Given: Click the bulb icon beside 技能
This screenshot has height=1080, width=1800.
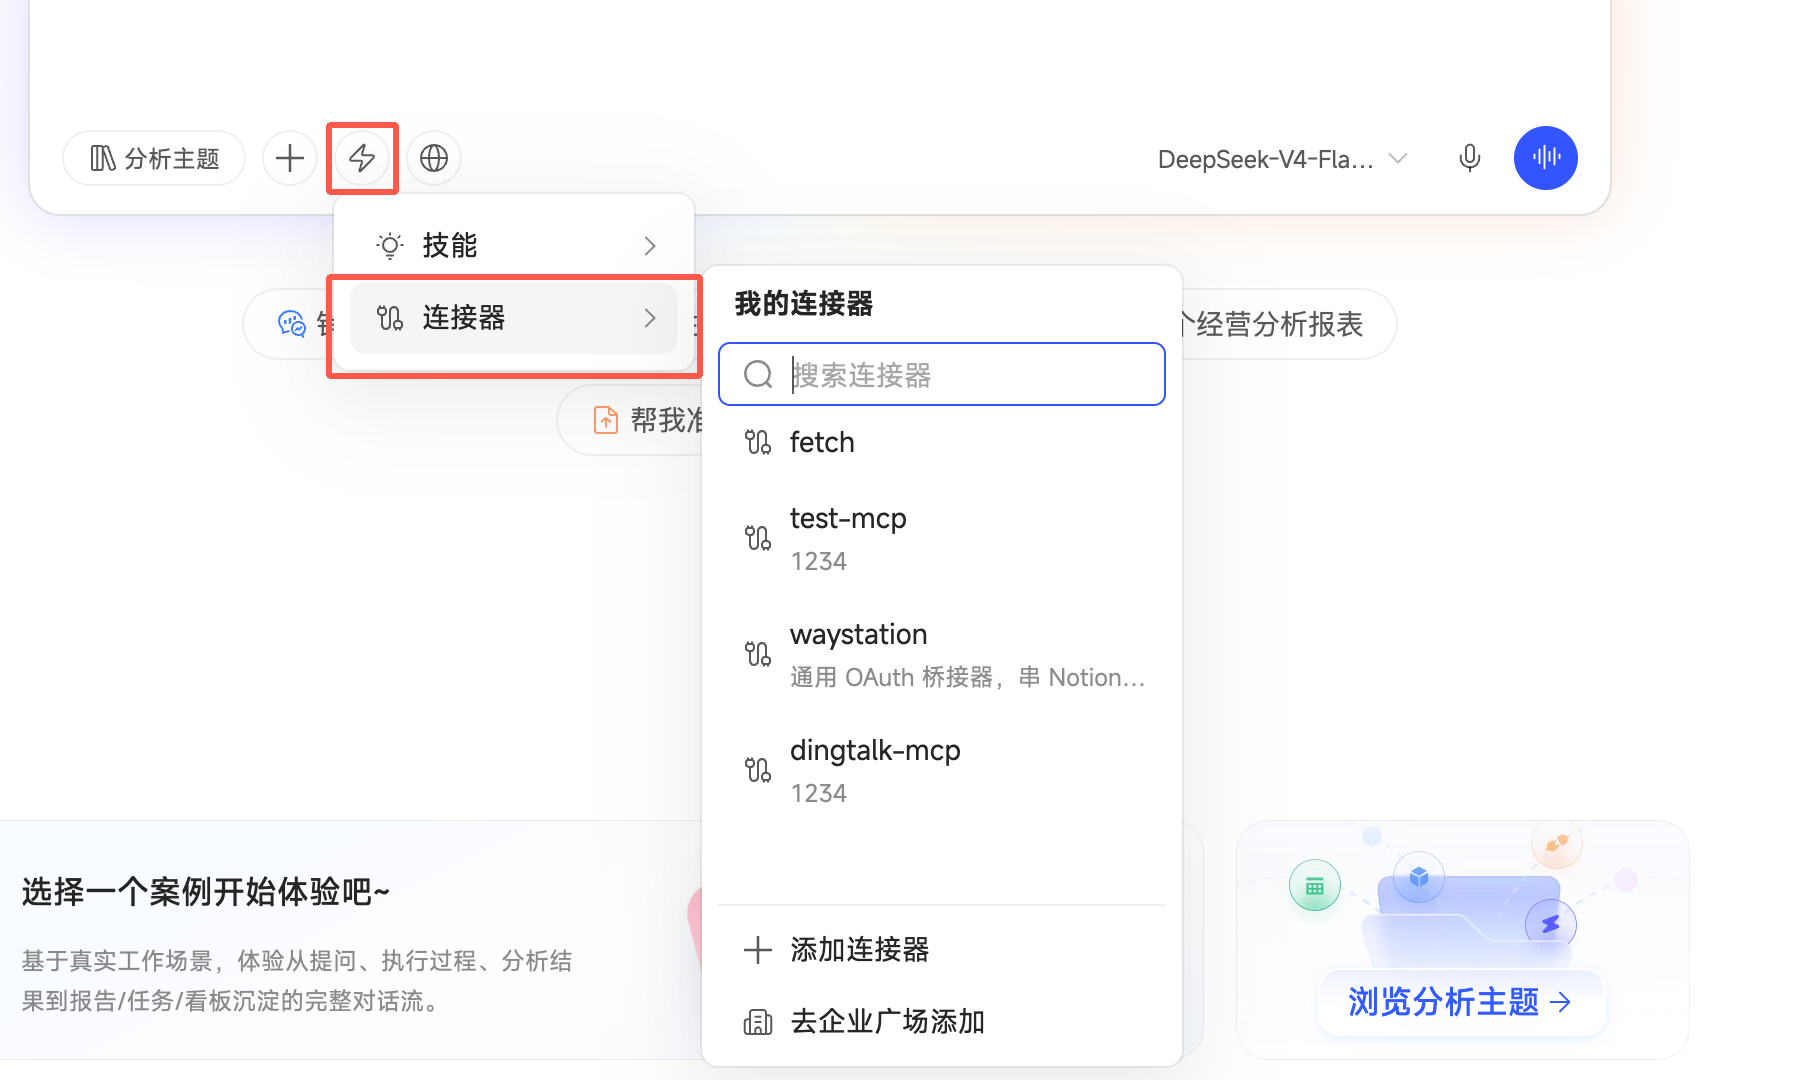Looking at the screenshot, I should tap(390, 246).
